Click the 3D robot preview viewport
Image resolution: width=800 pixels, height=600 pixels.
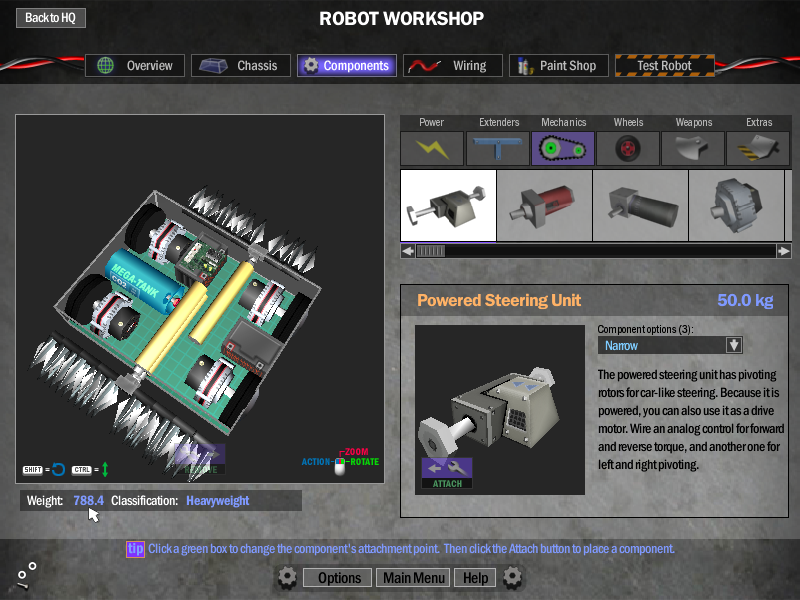click(x=200, y=298)
